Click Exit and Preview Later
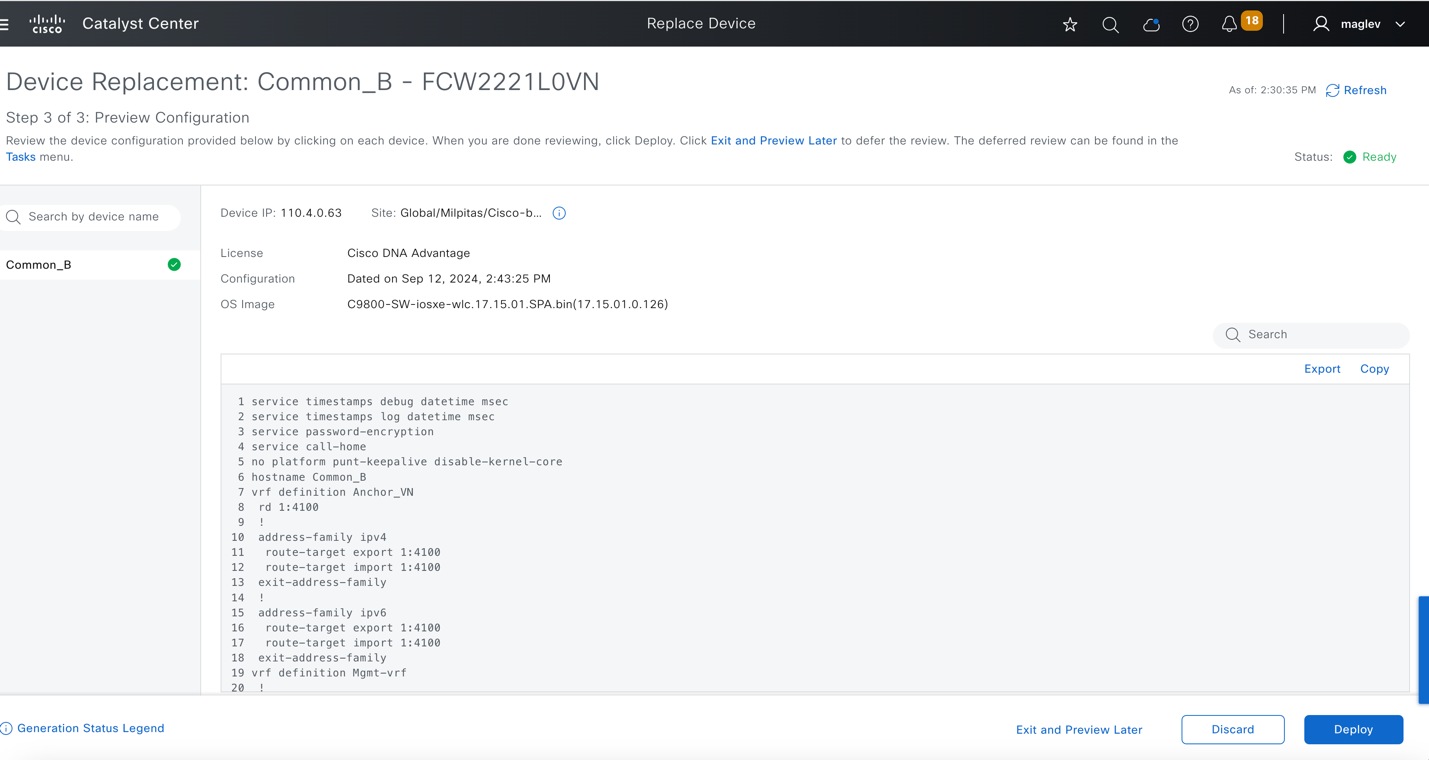 (1079, 729)
